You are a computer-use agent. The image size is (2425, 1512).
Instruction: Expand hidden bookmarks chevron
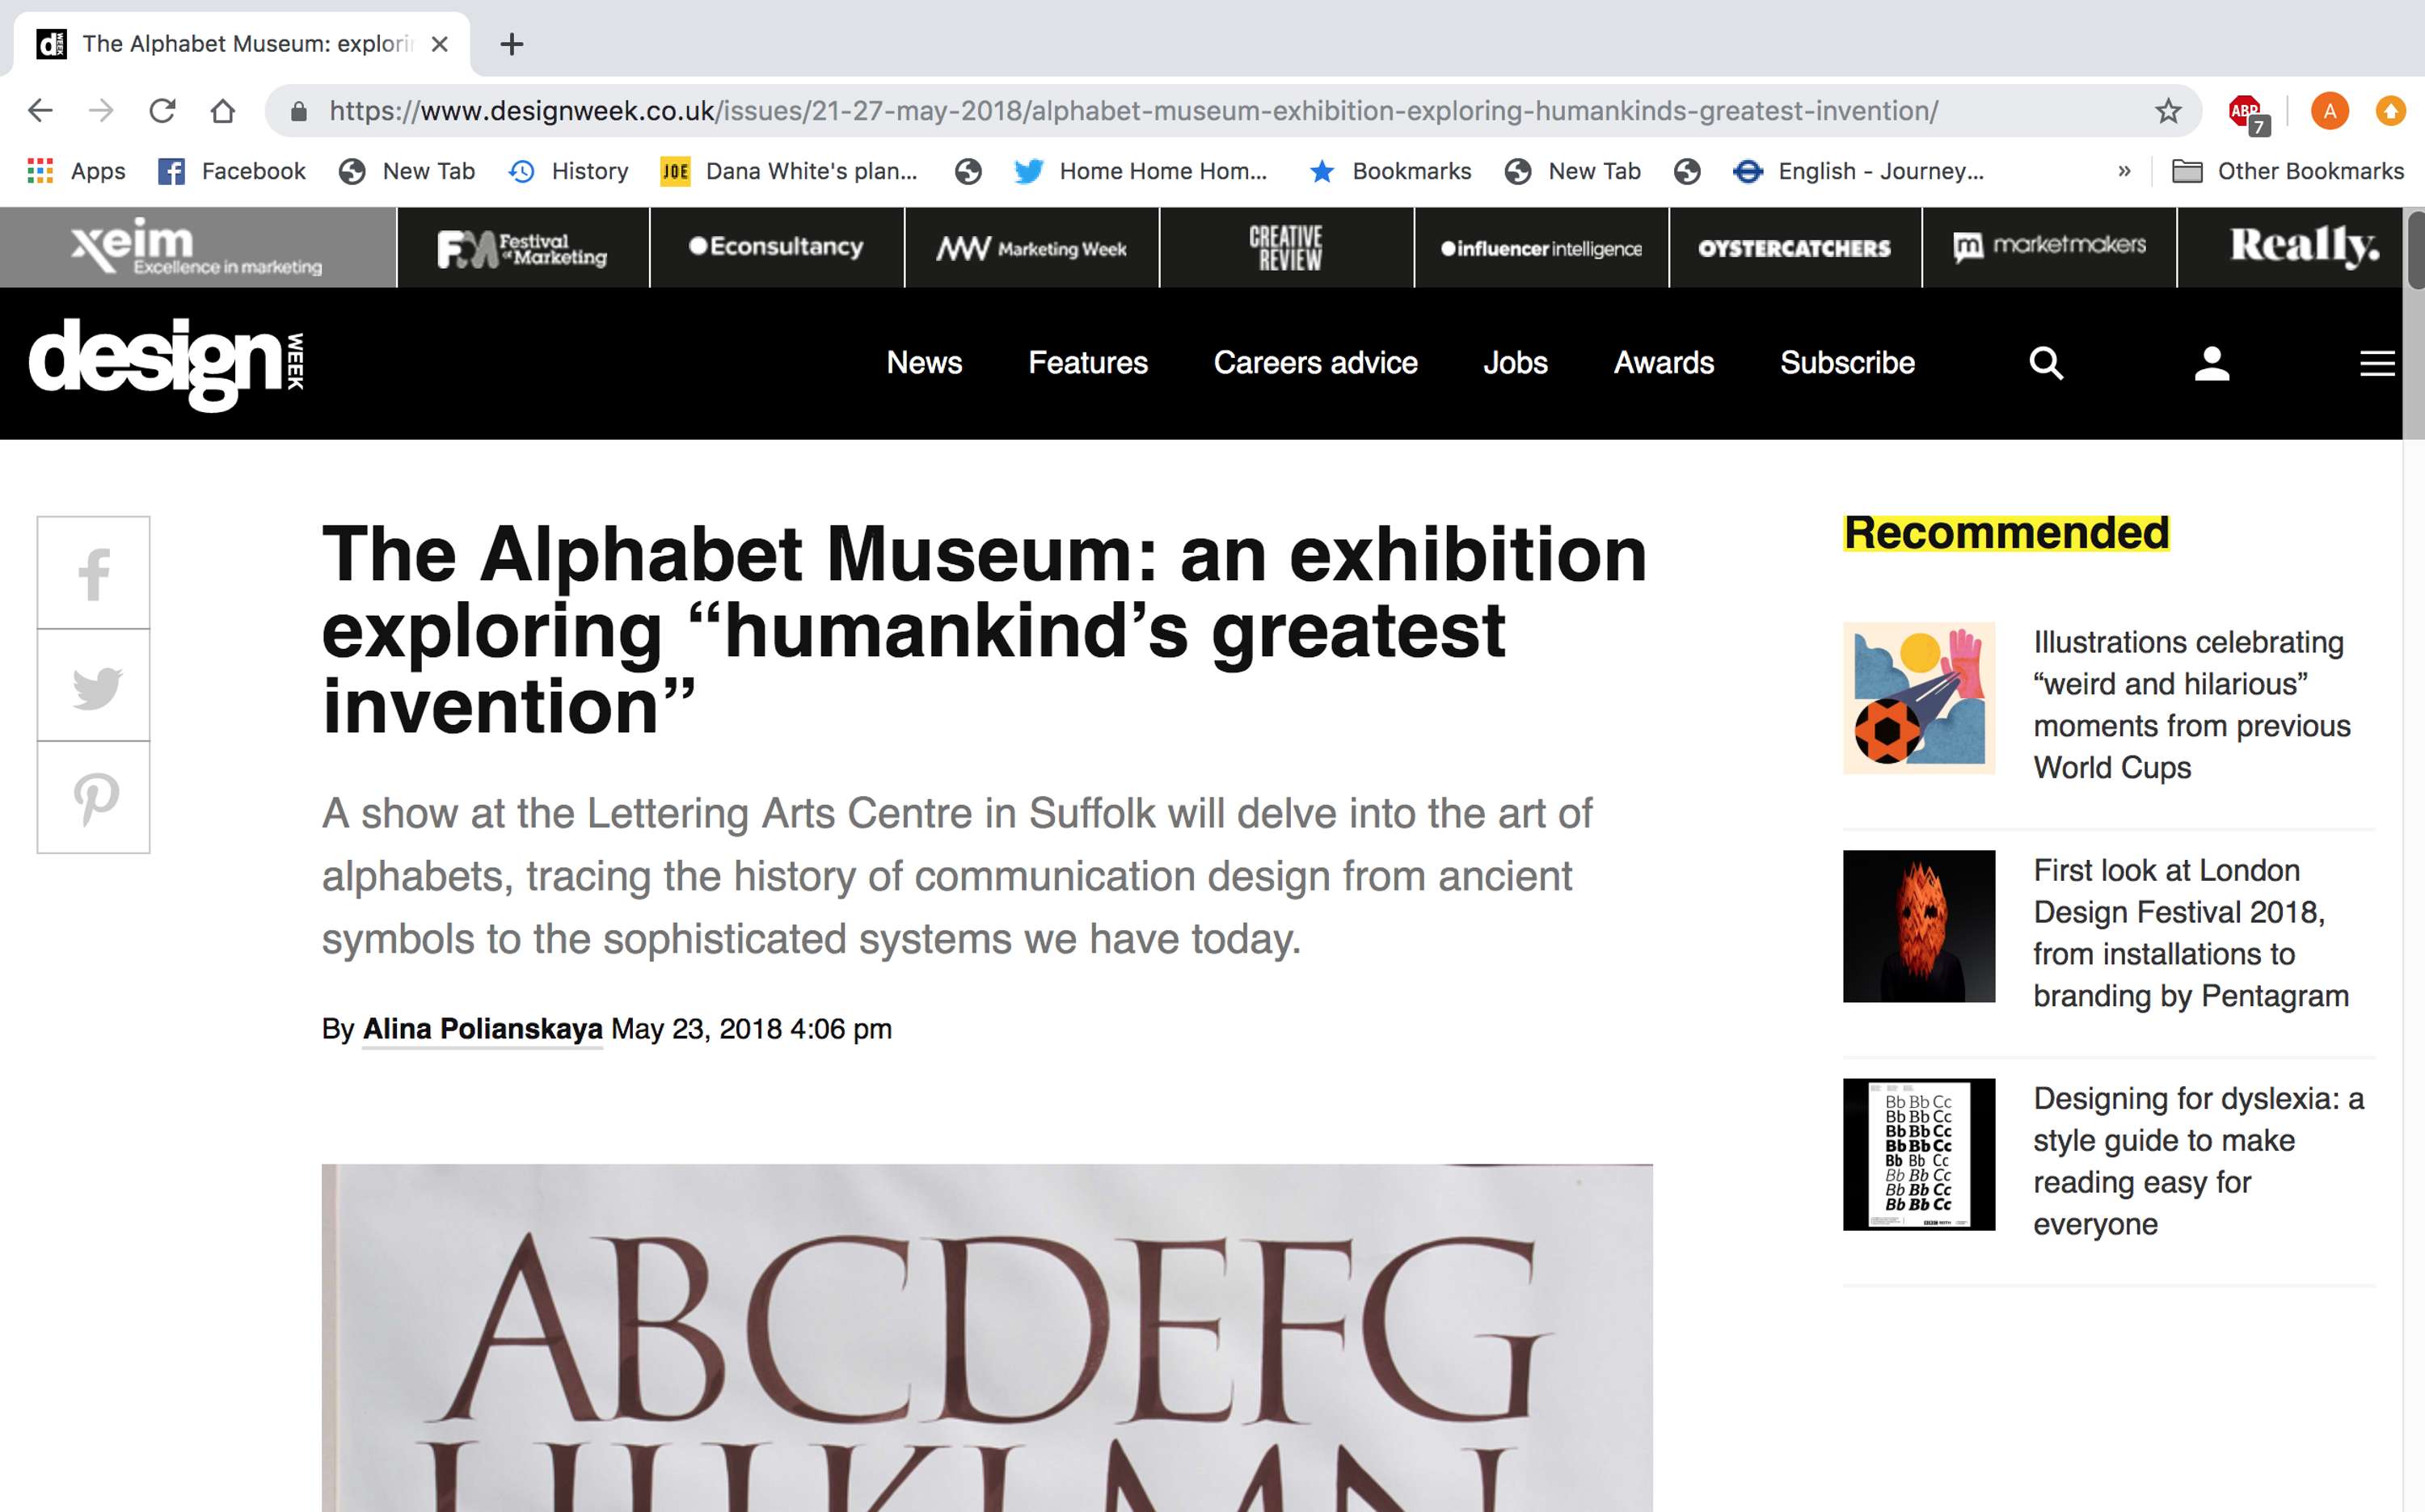[2124, 171]
